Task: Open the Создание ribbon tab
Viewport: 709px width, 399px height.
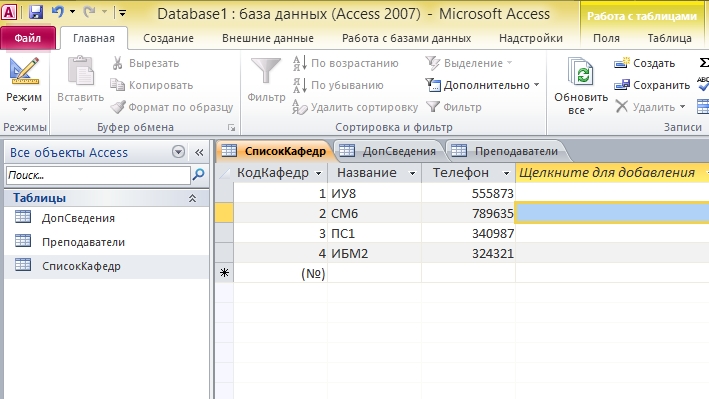Action: pyautogui.click(x=168, y=38)
